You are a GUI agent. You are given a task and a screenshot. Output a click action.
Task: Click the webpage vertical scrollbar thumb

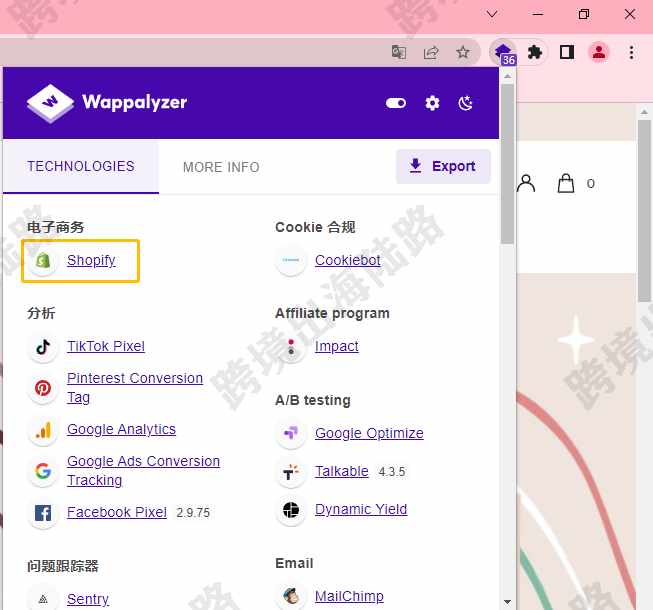(644, 211)
